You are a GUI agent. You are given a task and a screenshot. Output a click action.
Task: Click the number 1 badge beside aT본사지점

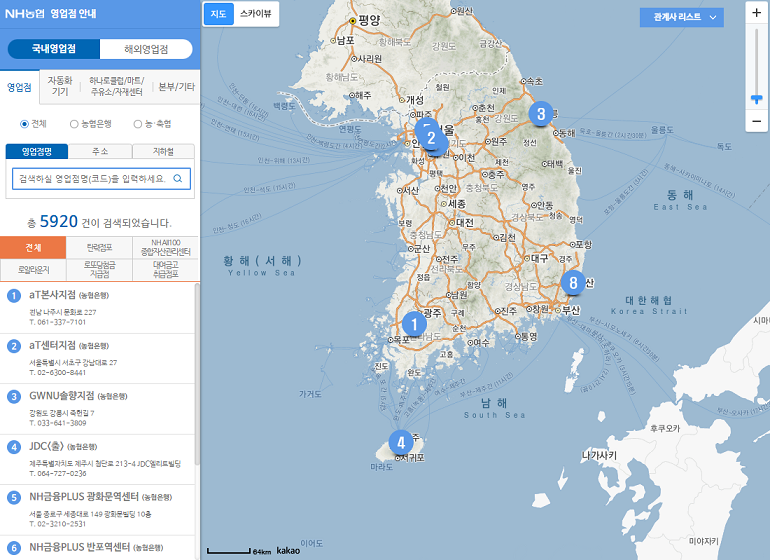(x=14, y=296)
